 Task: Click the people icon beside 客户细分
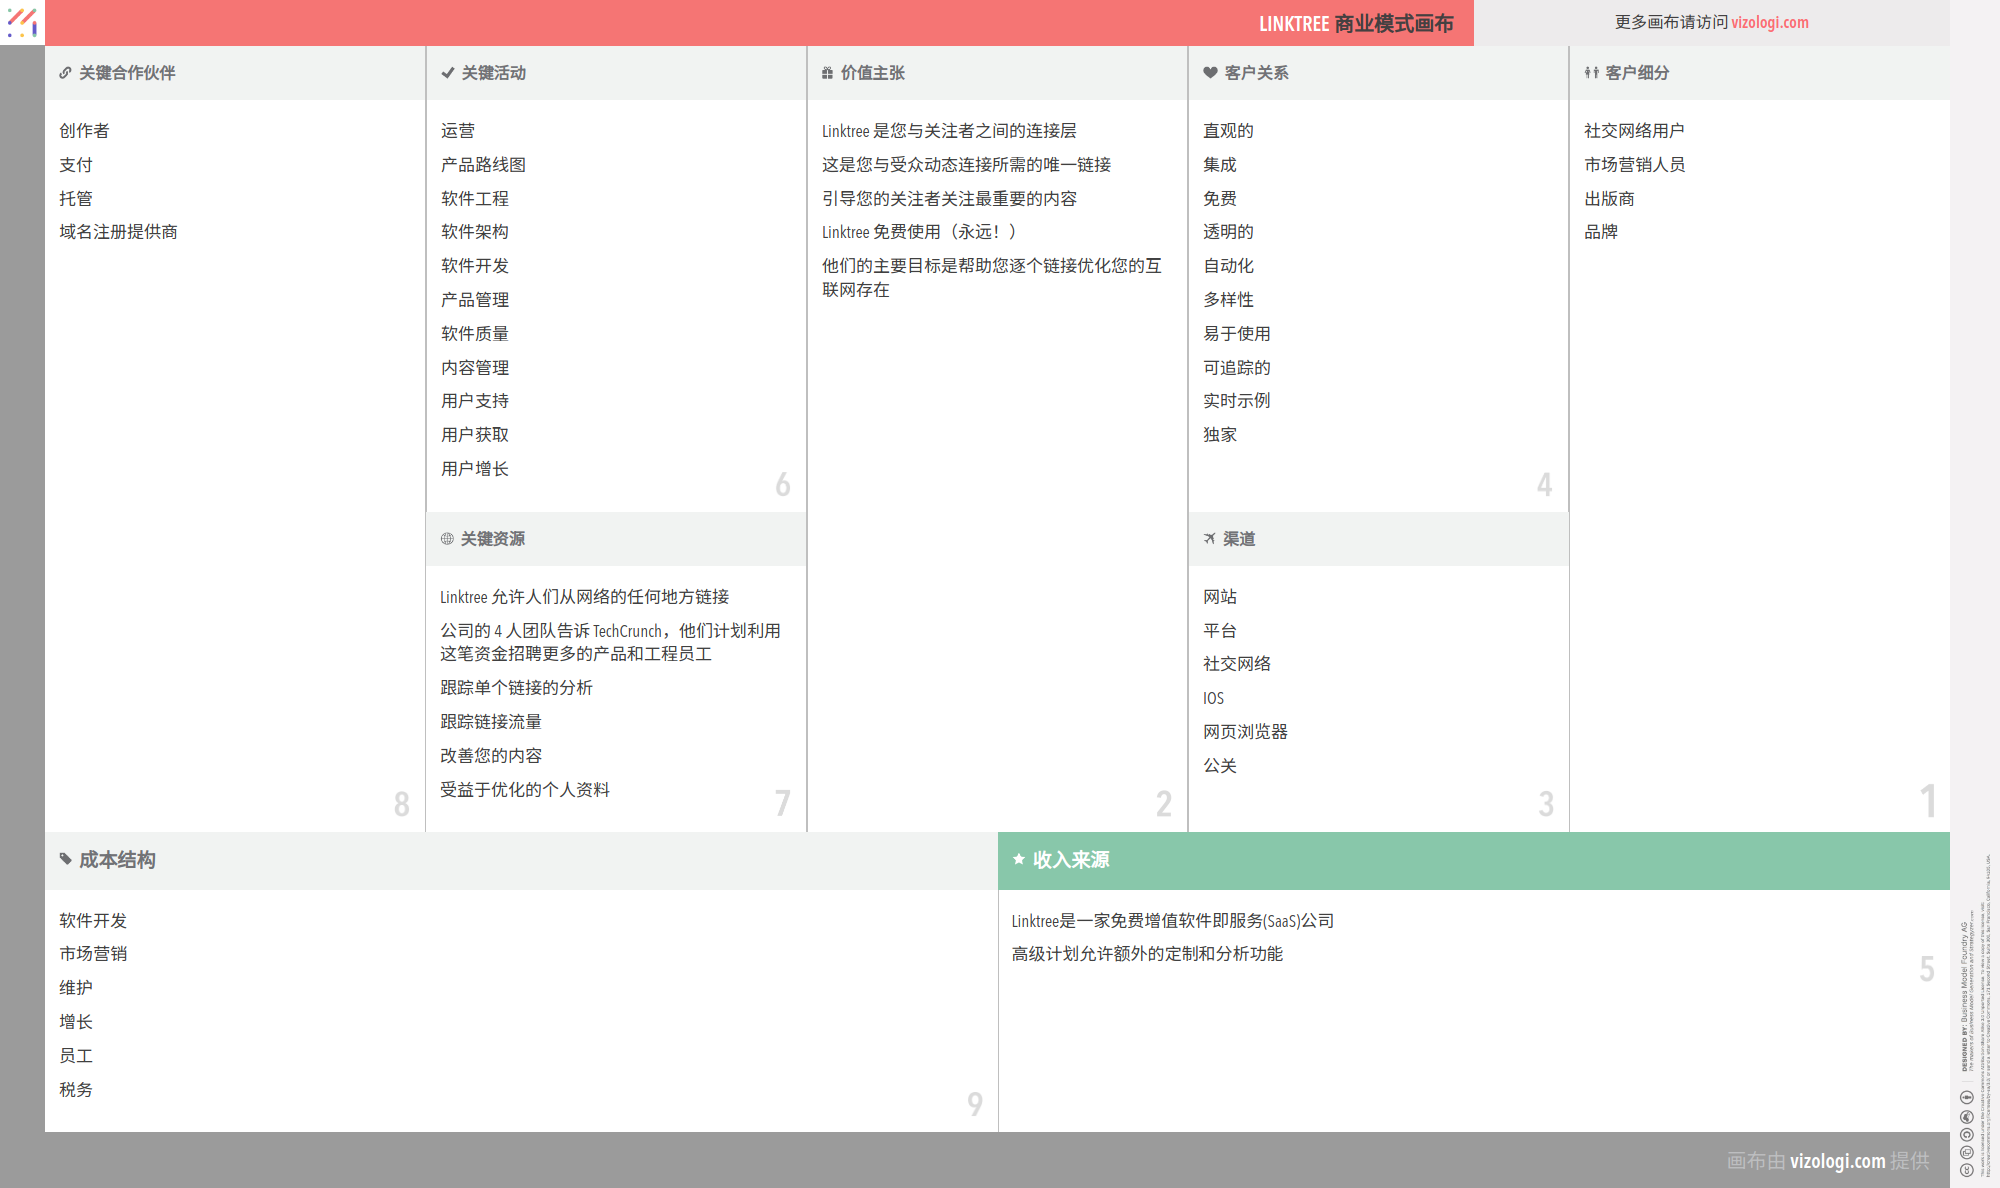pyautogui.click(x=1591, y=73)
